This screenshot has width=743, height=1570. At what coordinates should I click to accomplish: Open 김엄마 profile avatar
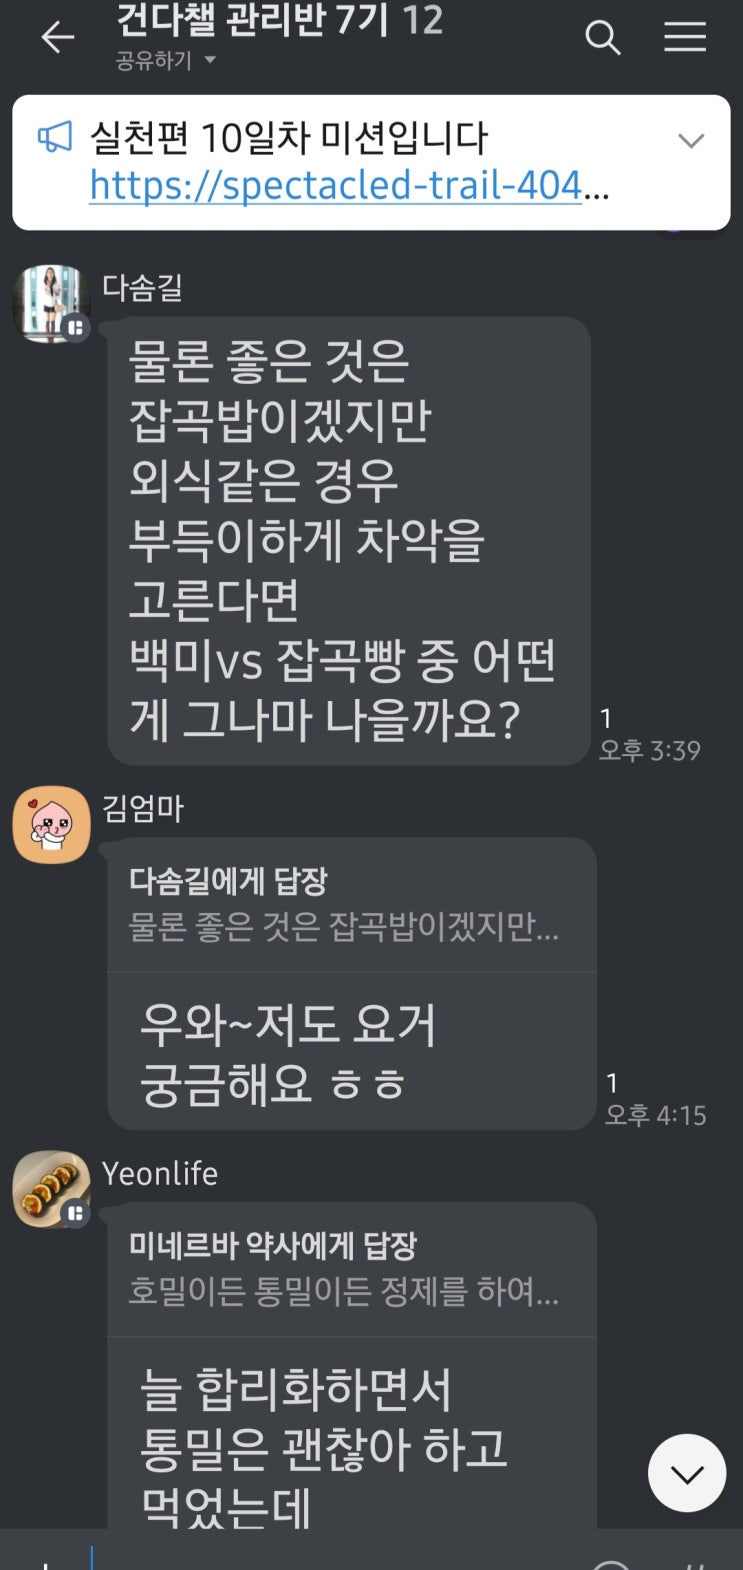tap(51, 825)
